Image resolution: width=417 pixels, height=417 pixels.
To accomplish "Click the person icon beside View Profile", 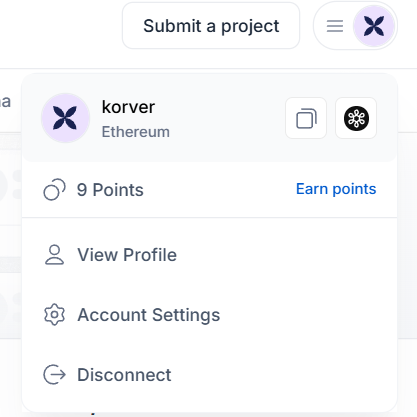I will (x=54, y=255).
